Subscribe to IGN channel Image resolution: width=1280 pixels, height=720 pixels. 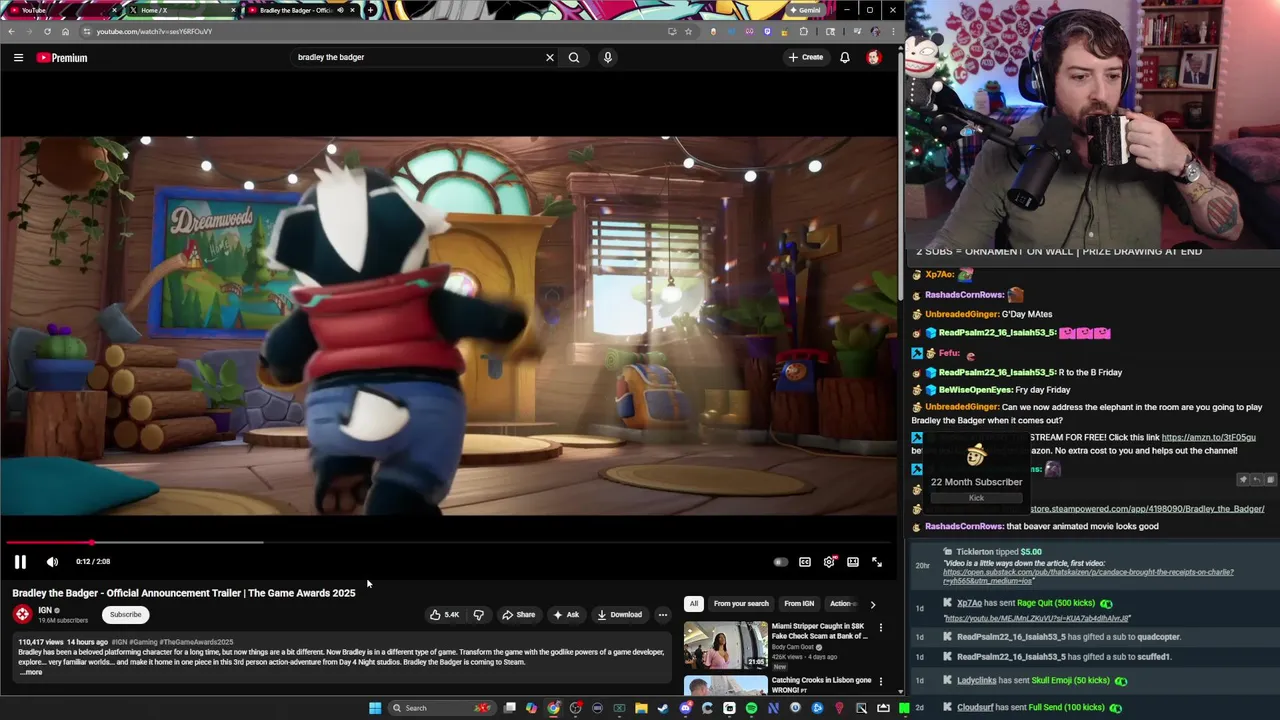(126, 614)
